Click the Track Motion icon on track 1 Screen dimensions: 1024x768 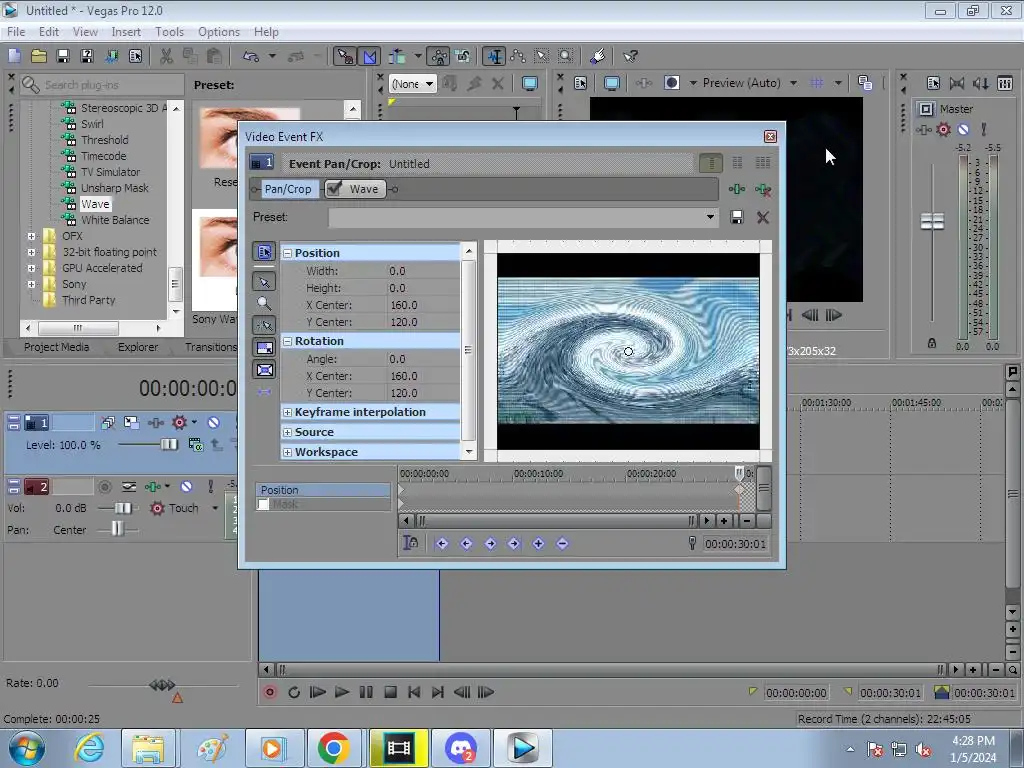point(131,423)
